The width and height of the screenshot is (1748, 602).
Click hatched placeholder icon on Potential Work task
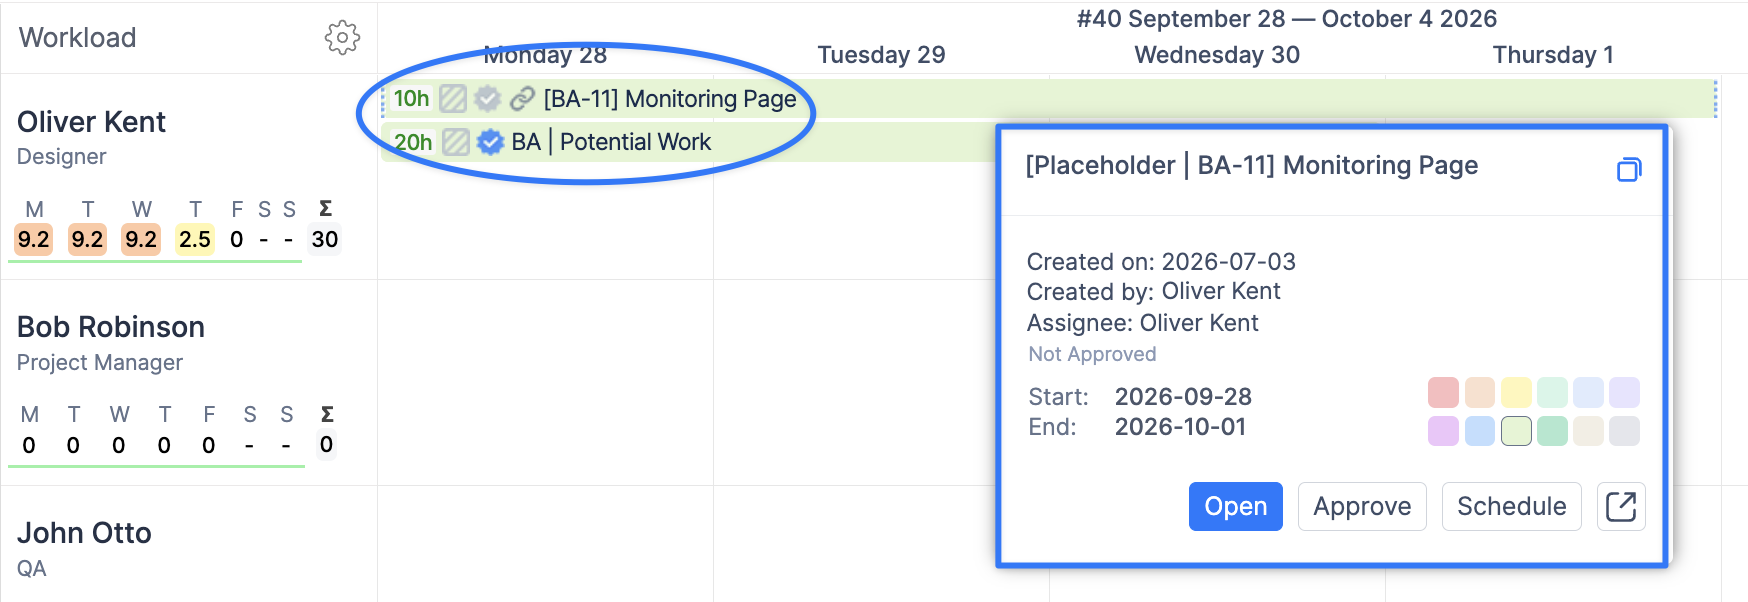(456, 142)
